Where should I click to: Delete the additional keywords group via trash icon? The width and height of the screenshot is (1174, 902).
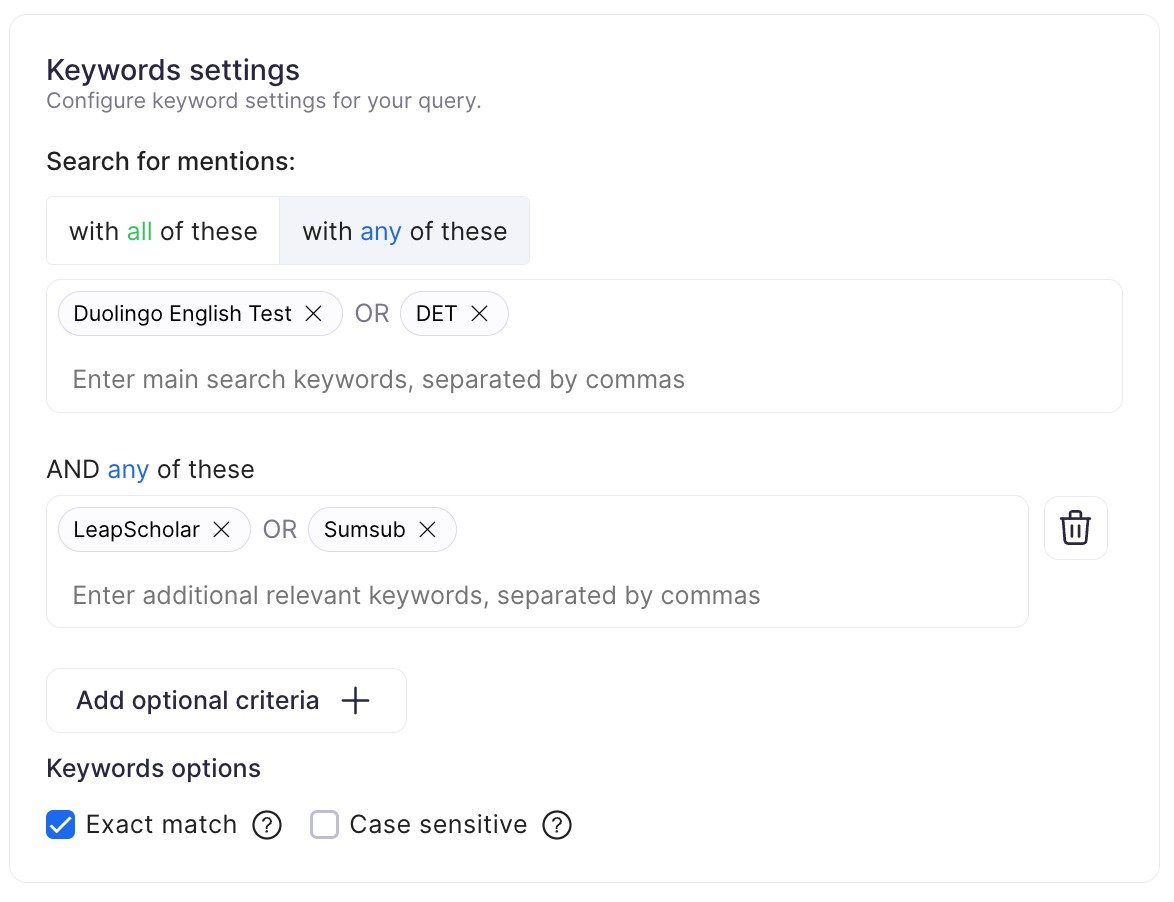[x=1075, y=528]
